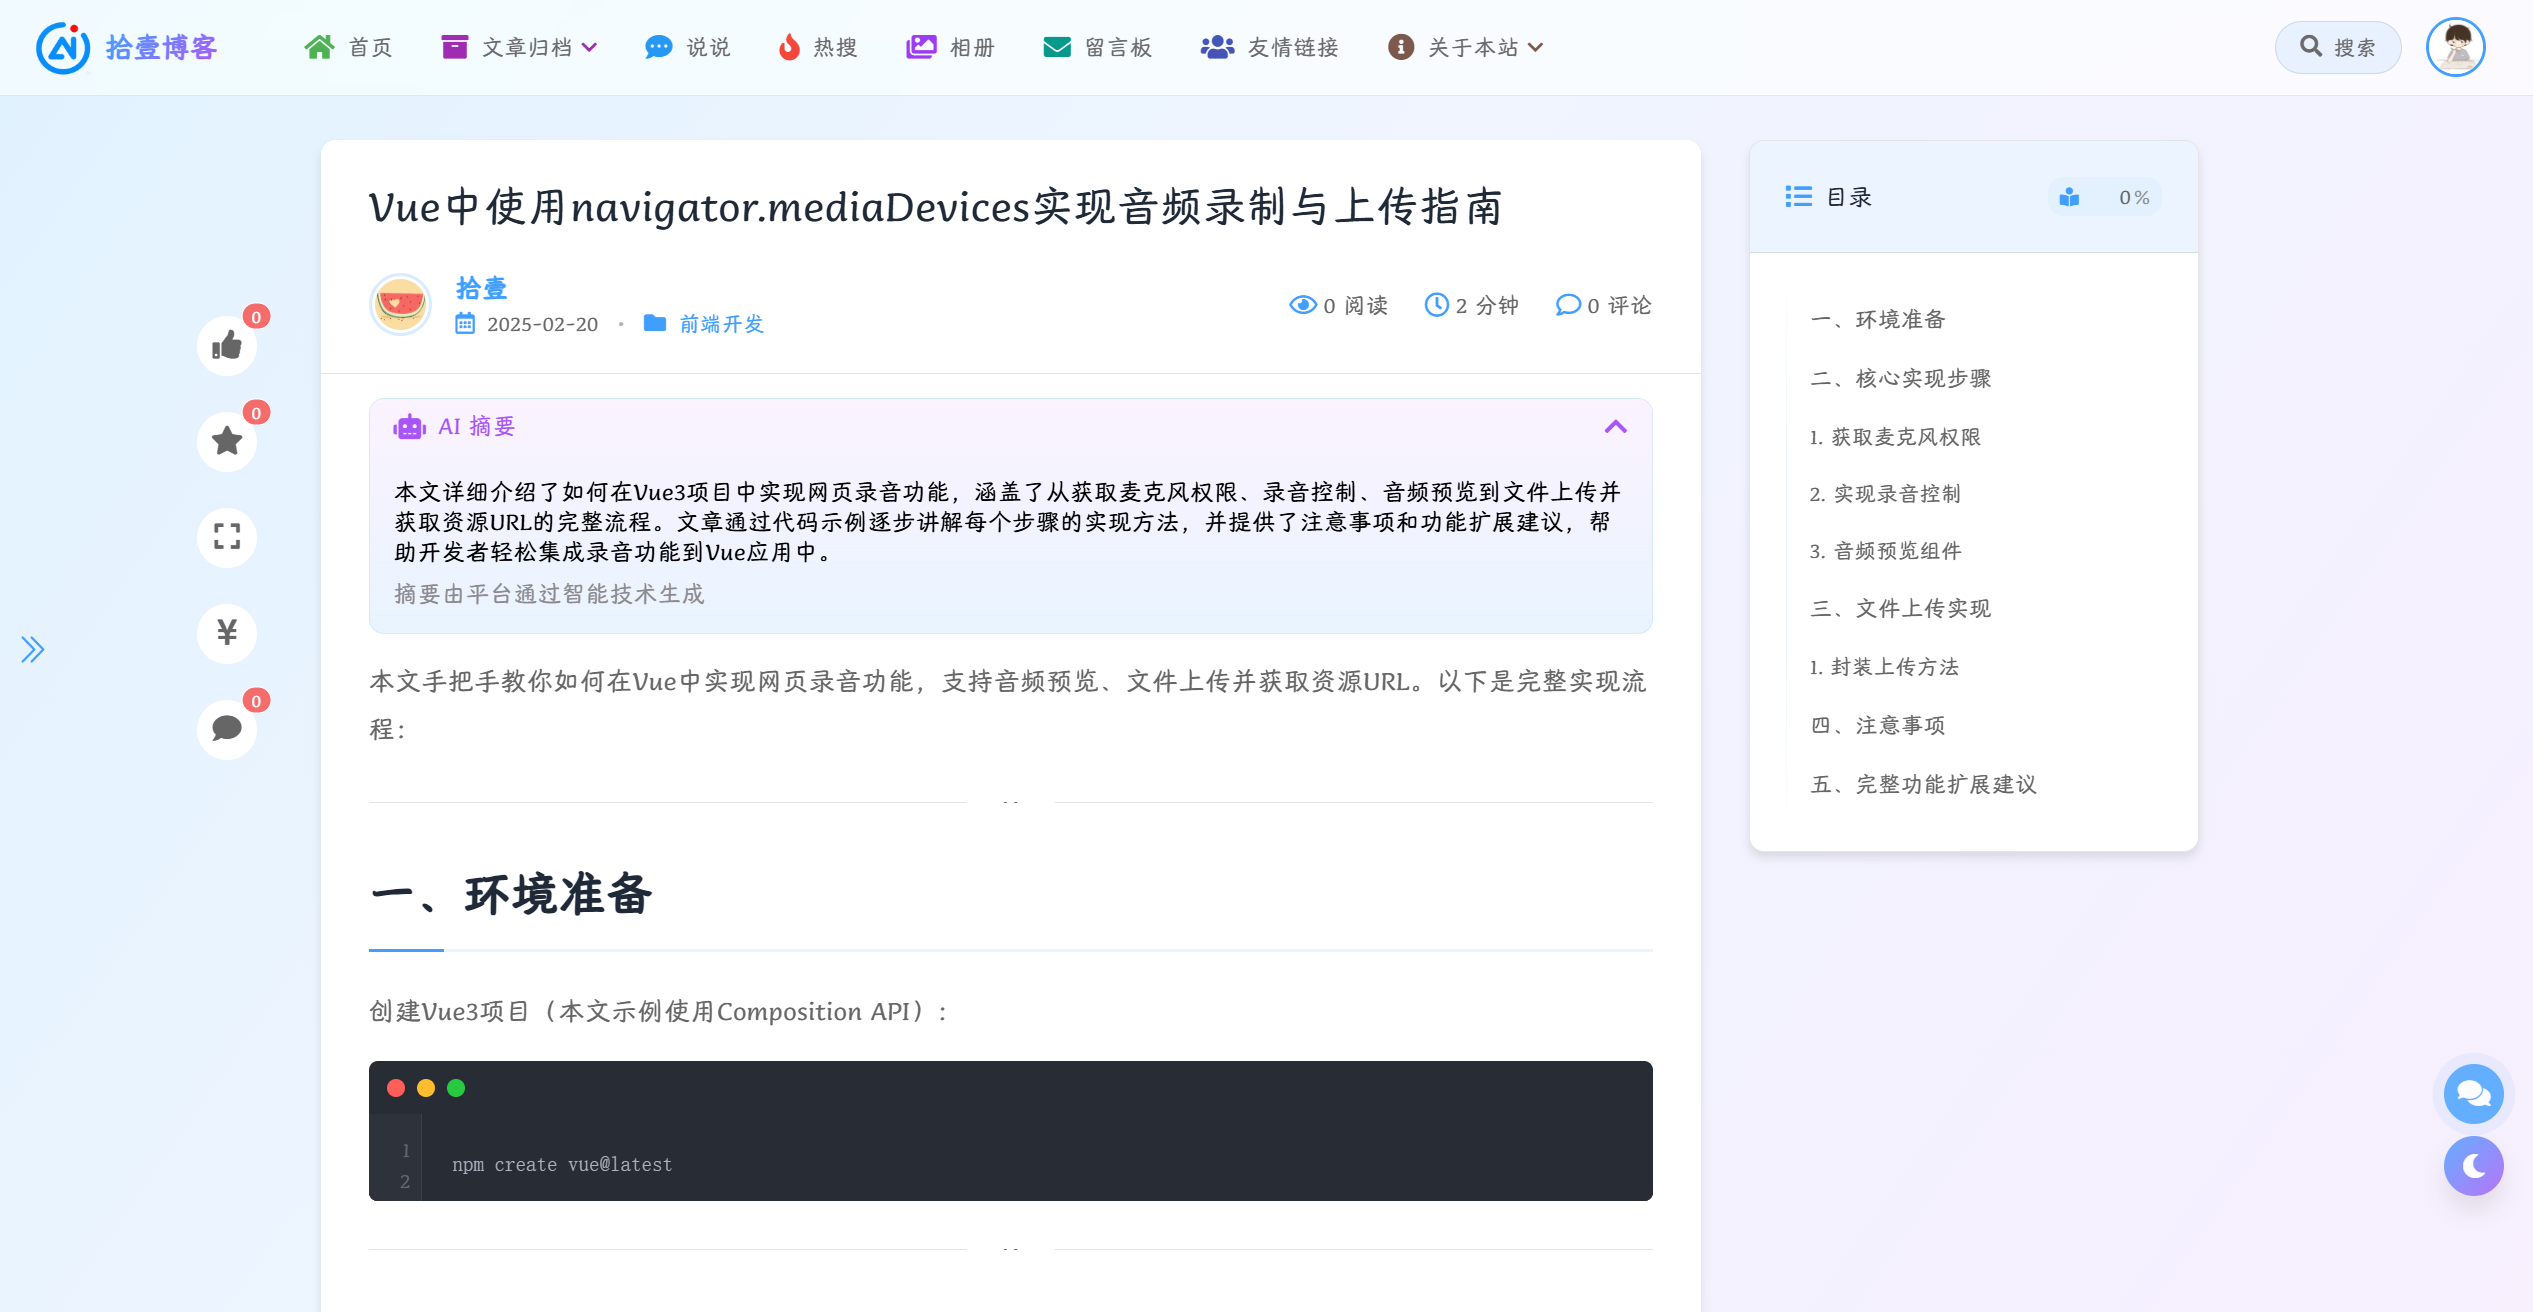Open the 文章归档 dropdown menu
Image resolution: width=2533 pixels, height=1312 pixels.
point(520,47)
